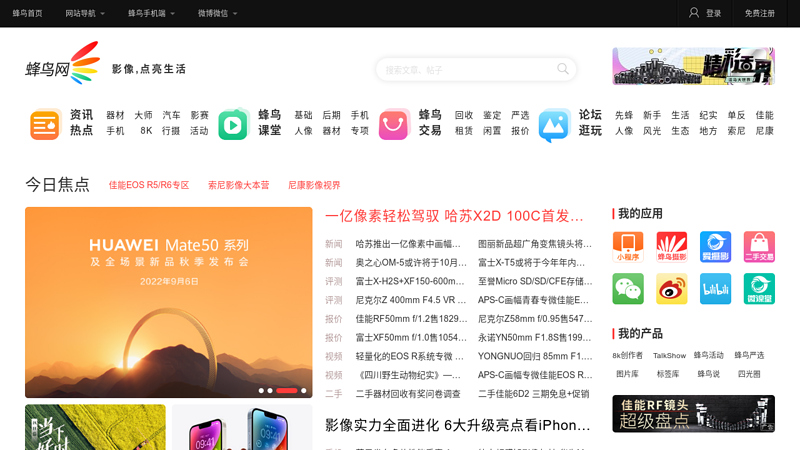Click 免费注册 in the top bar

tap(759, 13)
